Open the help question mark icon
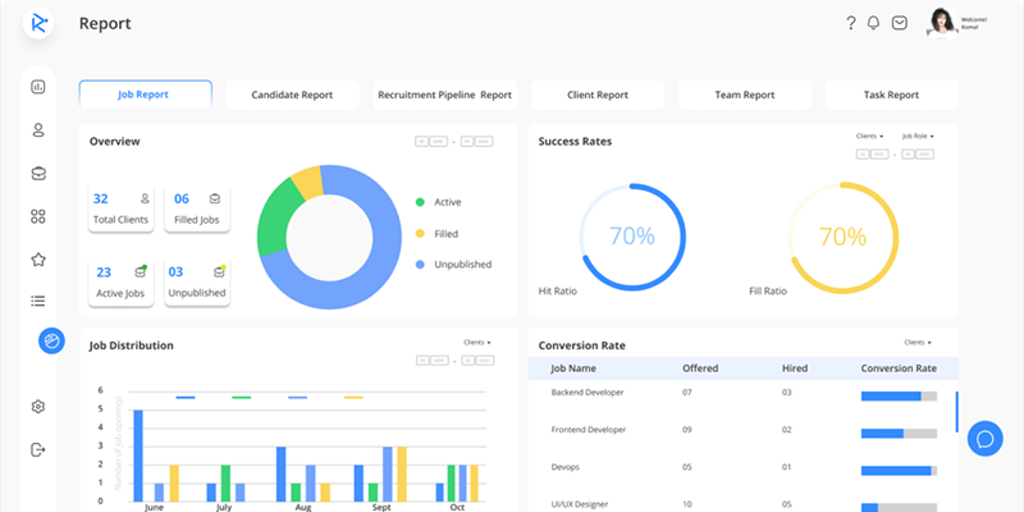 click(x=851, y=23)
